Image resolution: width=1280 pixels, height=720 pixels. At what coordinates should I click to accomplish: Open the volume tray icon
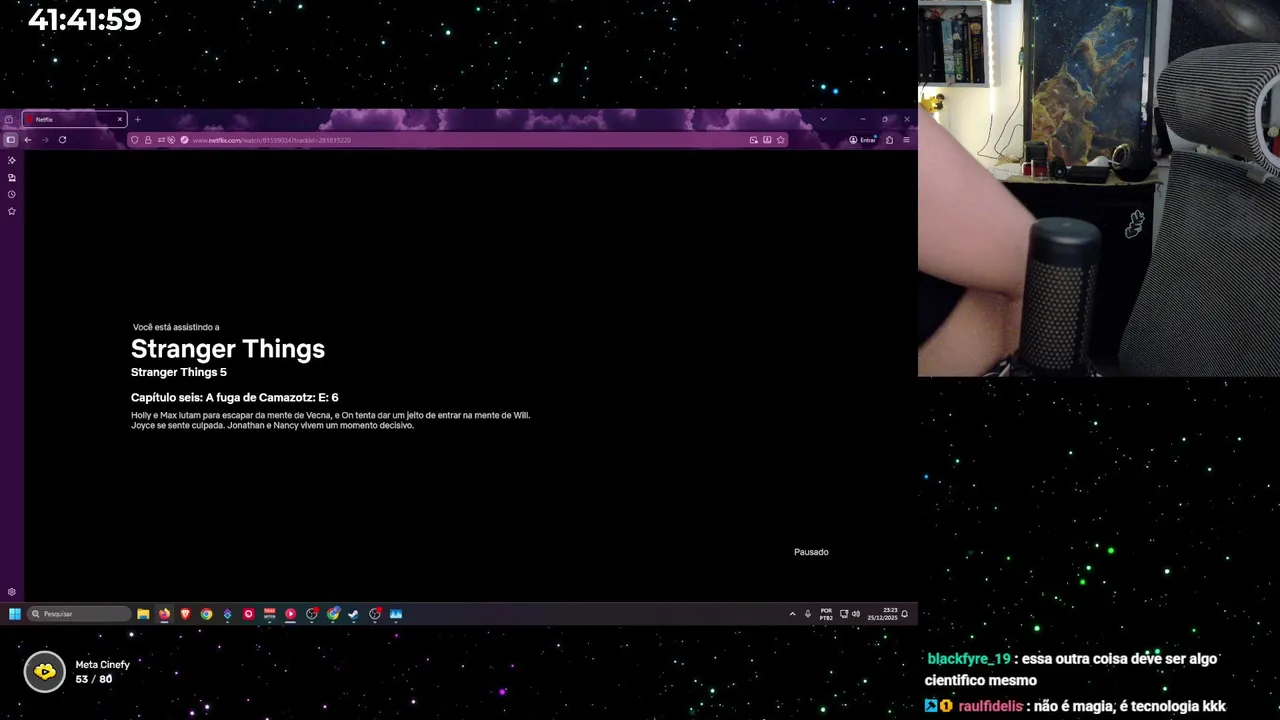click(x=856, y=614)
